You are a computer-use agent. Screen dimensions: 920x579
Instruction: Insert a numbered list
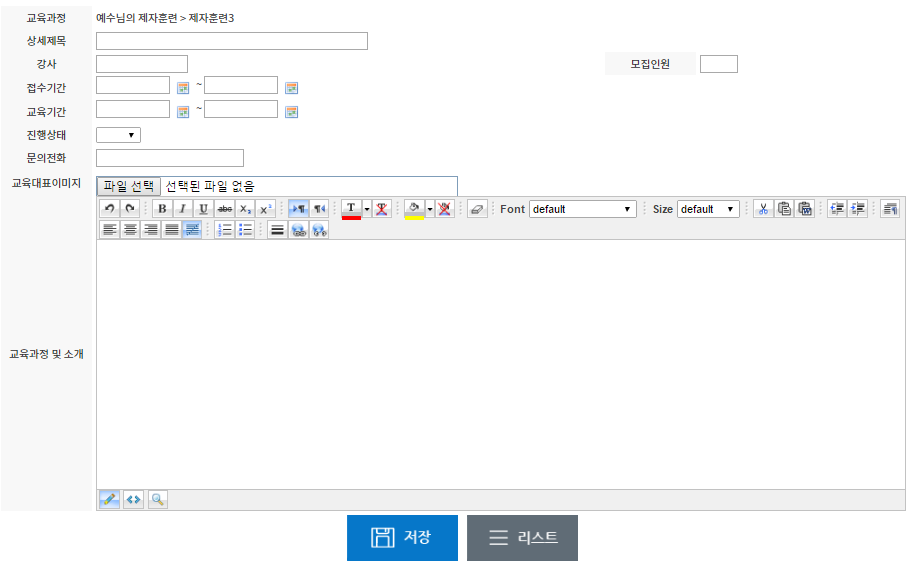coord(225,229)
